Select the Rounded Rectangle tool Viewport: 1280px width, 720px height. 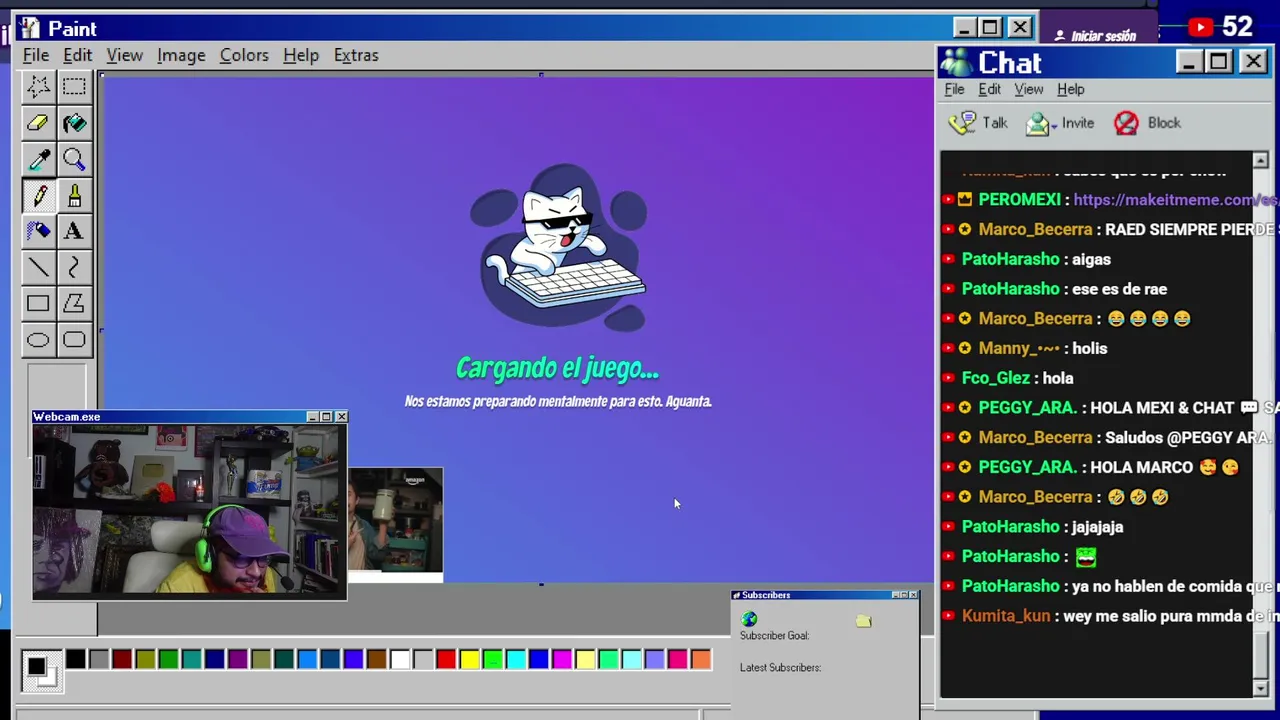click(x=74, y=340)
